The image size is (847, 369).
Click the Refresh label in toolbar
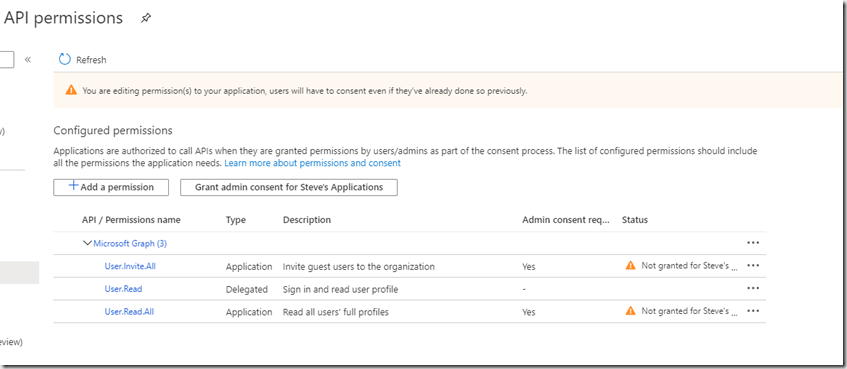[x=91, y=60]
